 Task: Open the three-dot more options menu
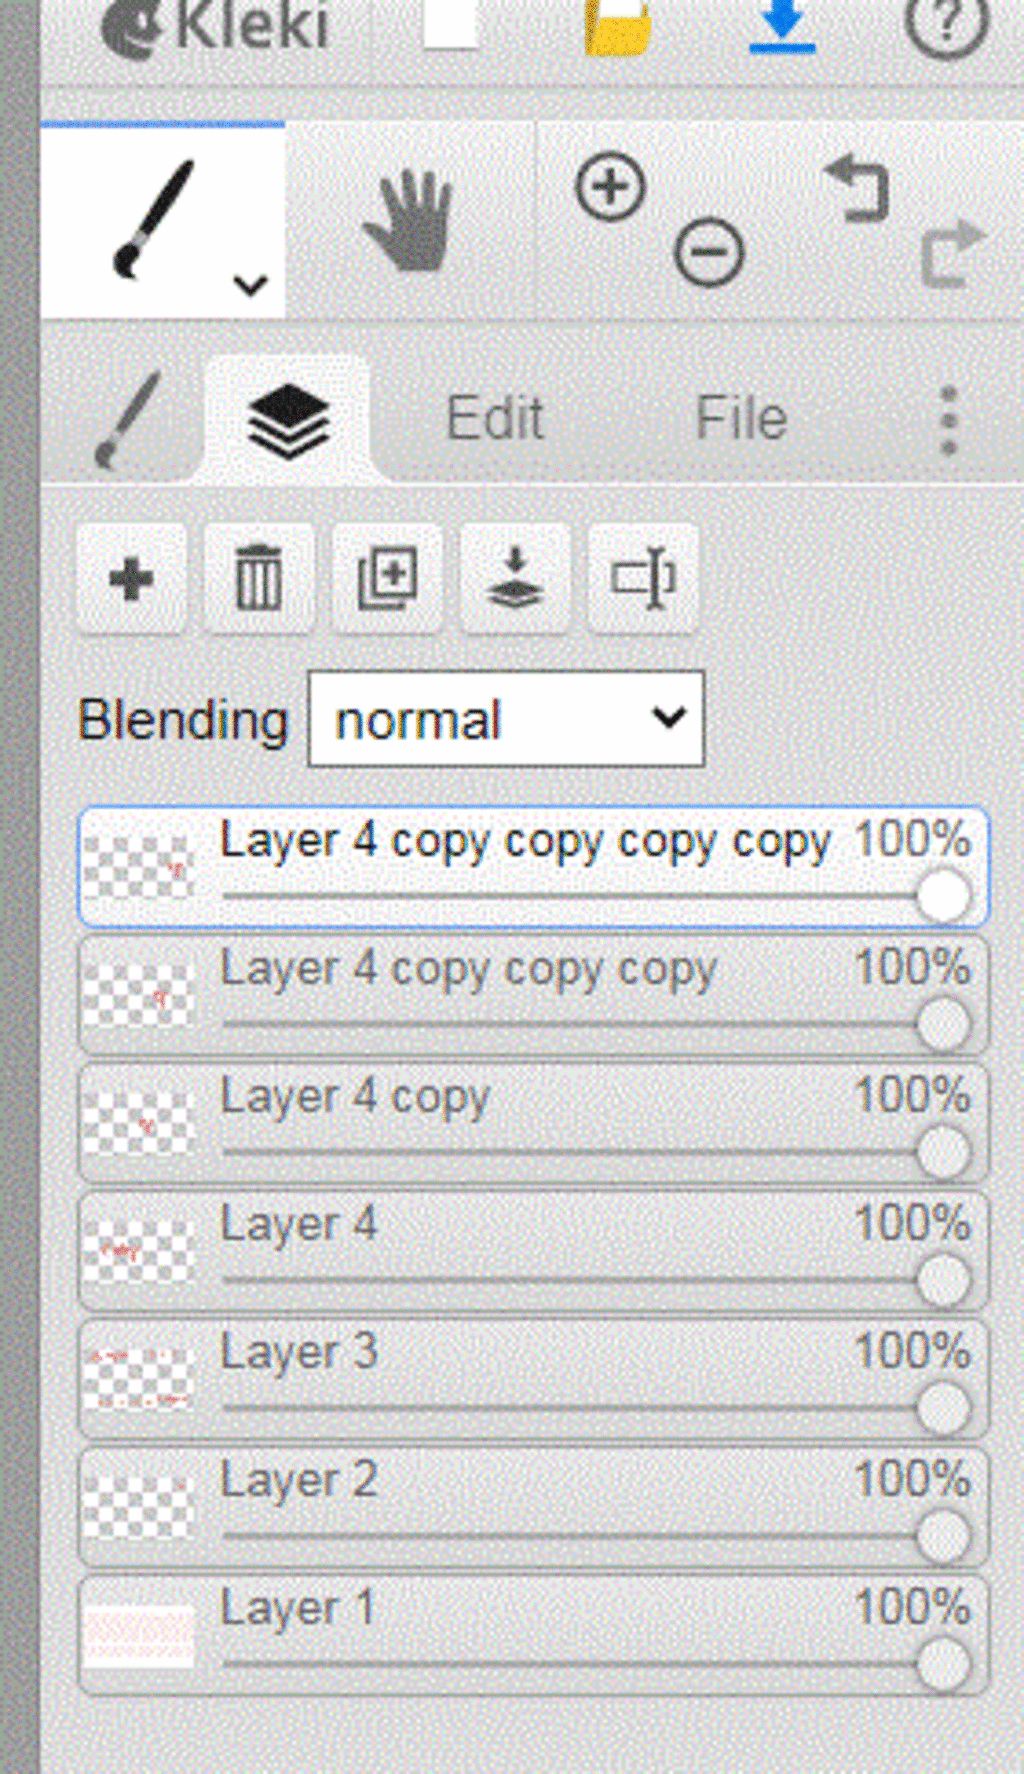click(949, 420)
